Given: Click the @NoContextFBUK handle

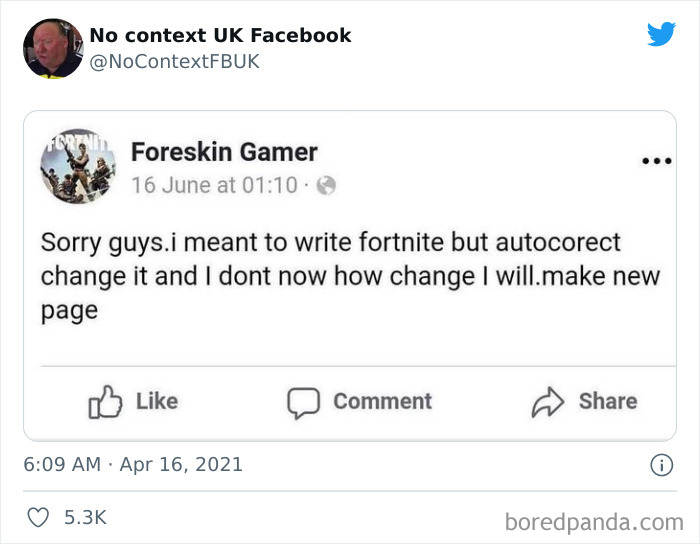Looking at the screenshot, I should tap(174, 61).
